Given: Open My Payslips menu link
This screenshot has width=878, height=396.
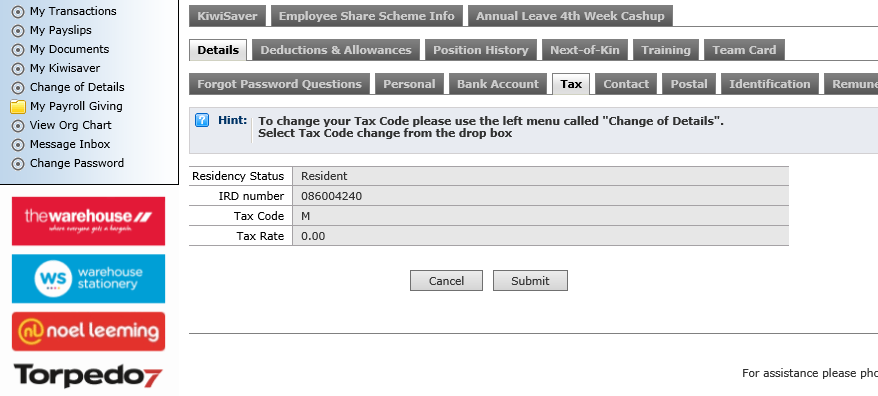Looking at the screenshot, I should click(60, 30).
